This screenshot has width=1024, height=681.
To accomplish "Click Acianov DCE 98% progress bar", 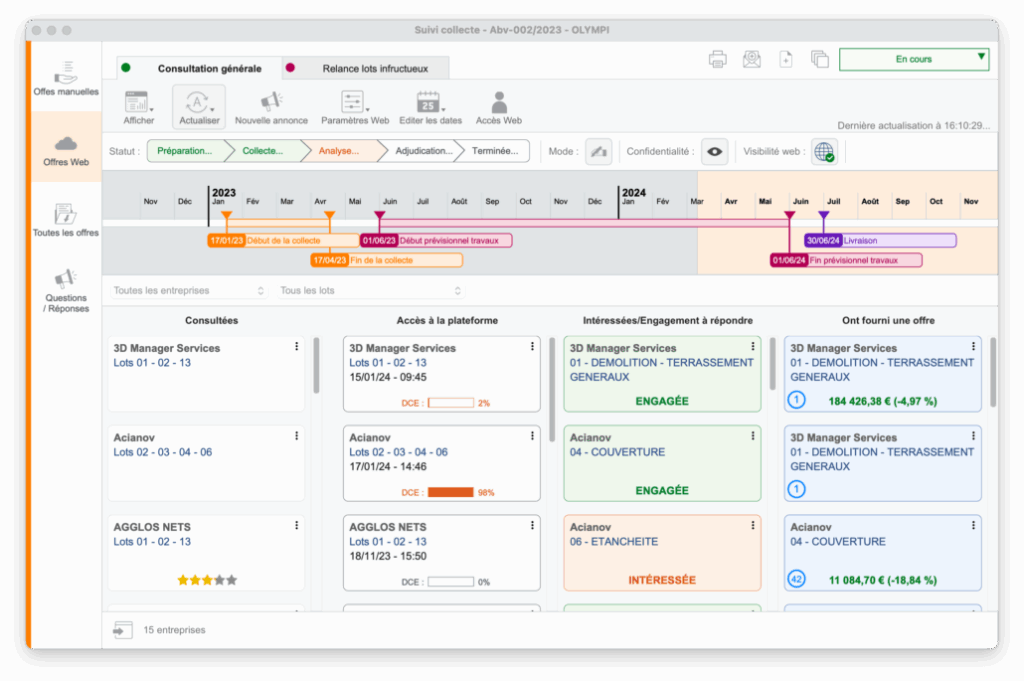I will (450, 492).
